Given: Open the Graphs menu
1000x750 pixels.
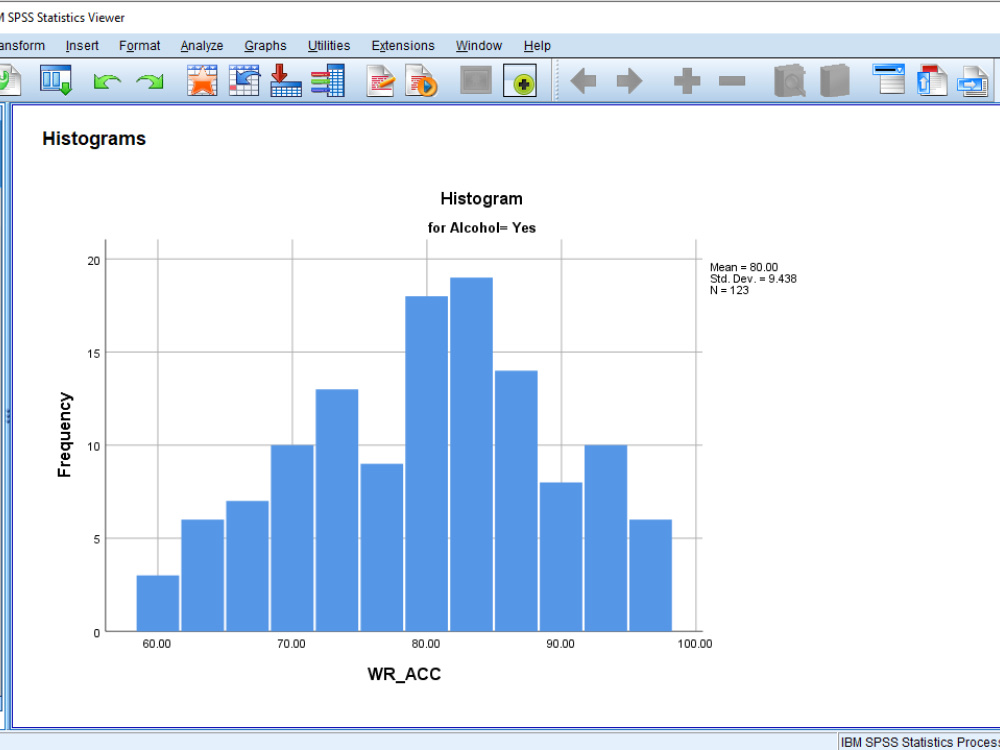Looking at the screenshot, I should pyautogui.click(x=265, y=46).
